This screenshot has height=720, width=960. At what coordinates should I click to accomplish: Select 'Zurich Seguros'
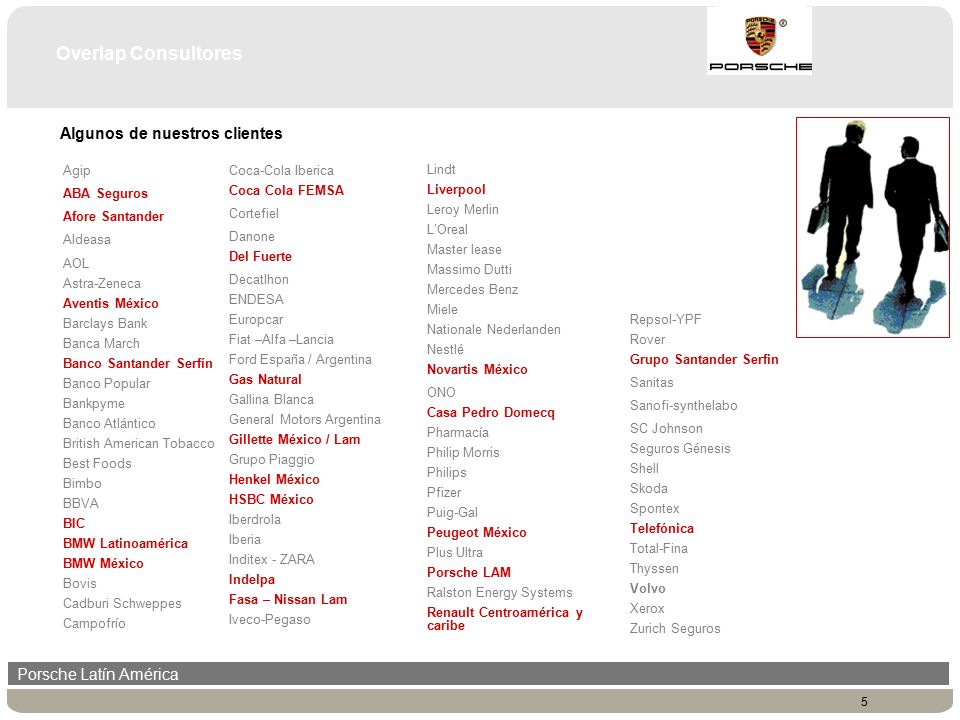[x=675, y=629]
